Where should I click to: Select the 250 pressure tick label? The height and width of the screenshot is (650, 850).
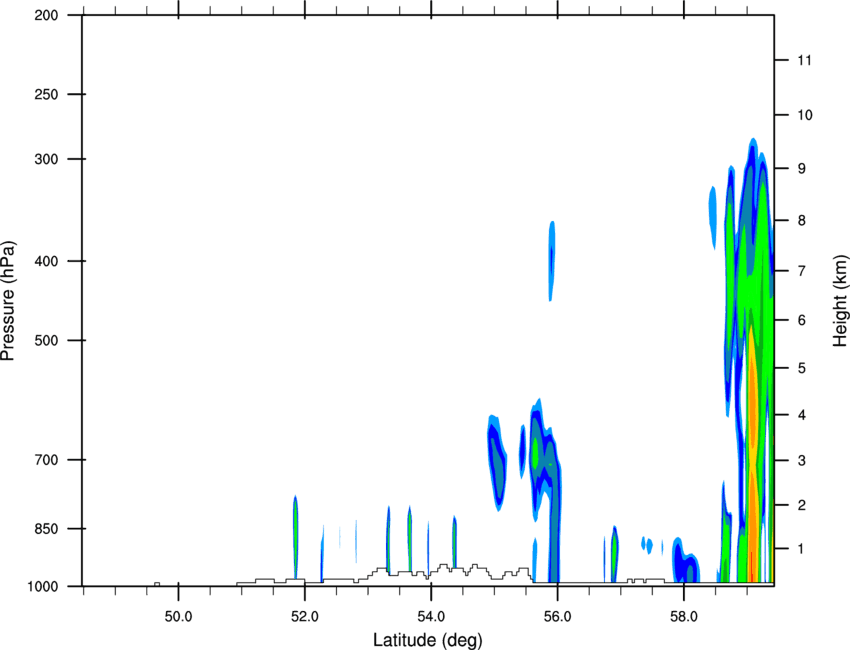[46, 94]
